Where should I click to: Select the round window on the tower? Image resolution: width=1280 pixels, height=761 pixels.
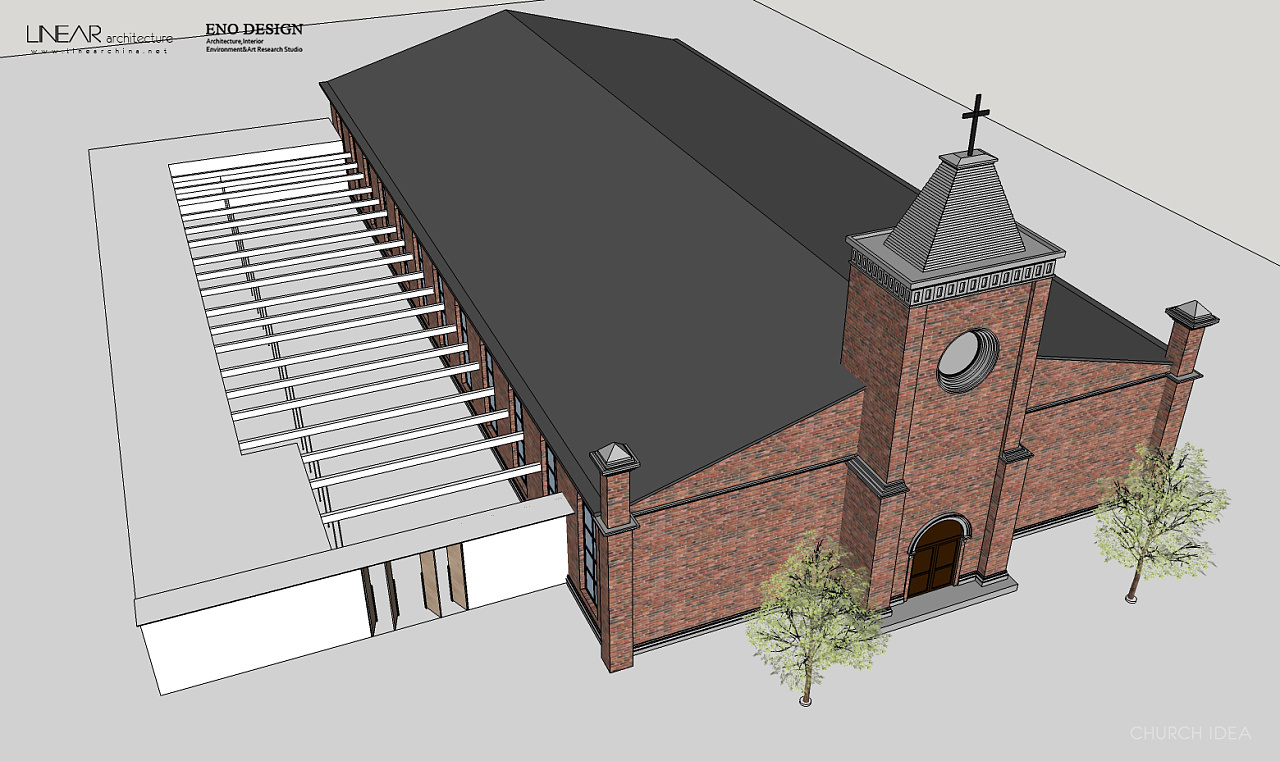[x=967, y=360]
